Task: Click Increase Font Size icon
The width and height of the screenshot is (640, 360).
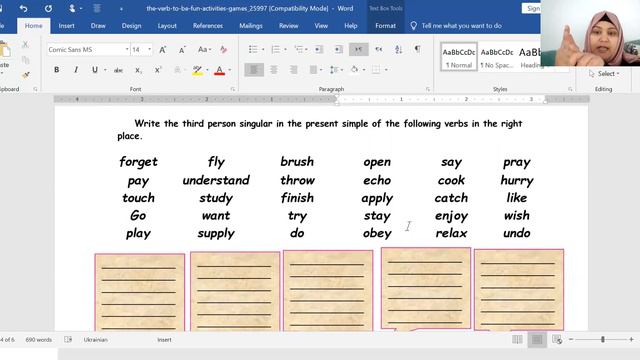Action: [x=162, y=50]
